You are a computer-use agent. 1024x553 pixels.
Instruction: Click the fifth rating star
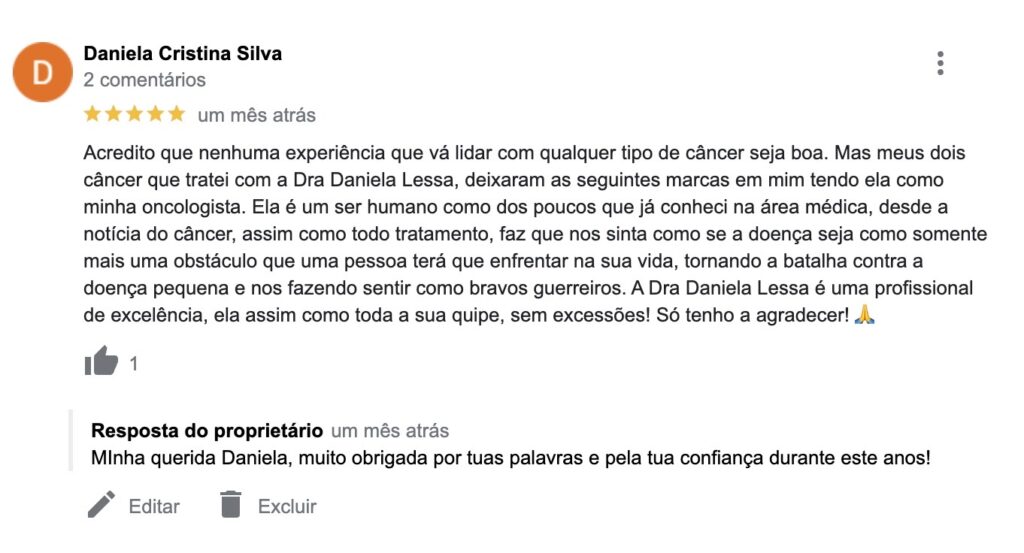coord(176,114)
